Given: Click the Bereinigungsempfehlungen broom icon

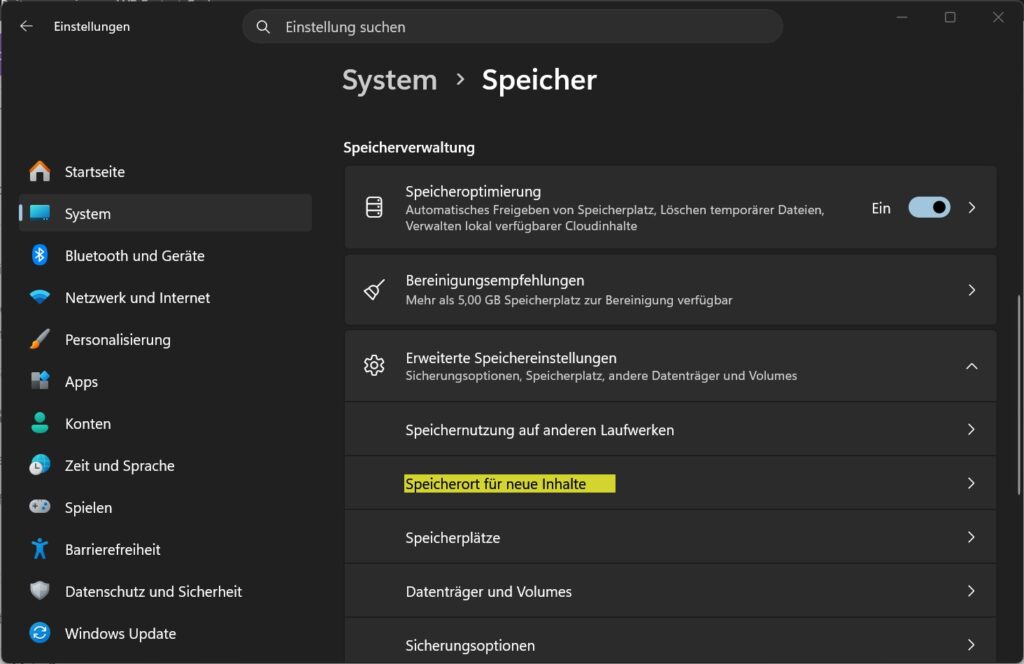Looking at the screenshot, I should click(x=374, y=289).
